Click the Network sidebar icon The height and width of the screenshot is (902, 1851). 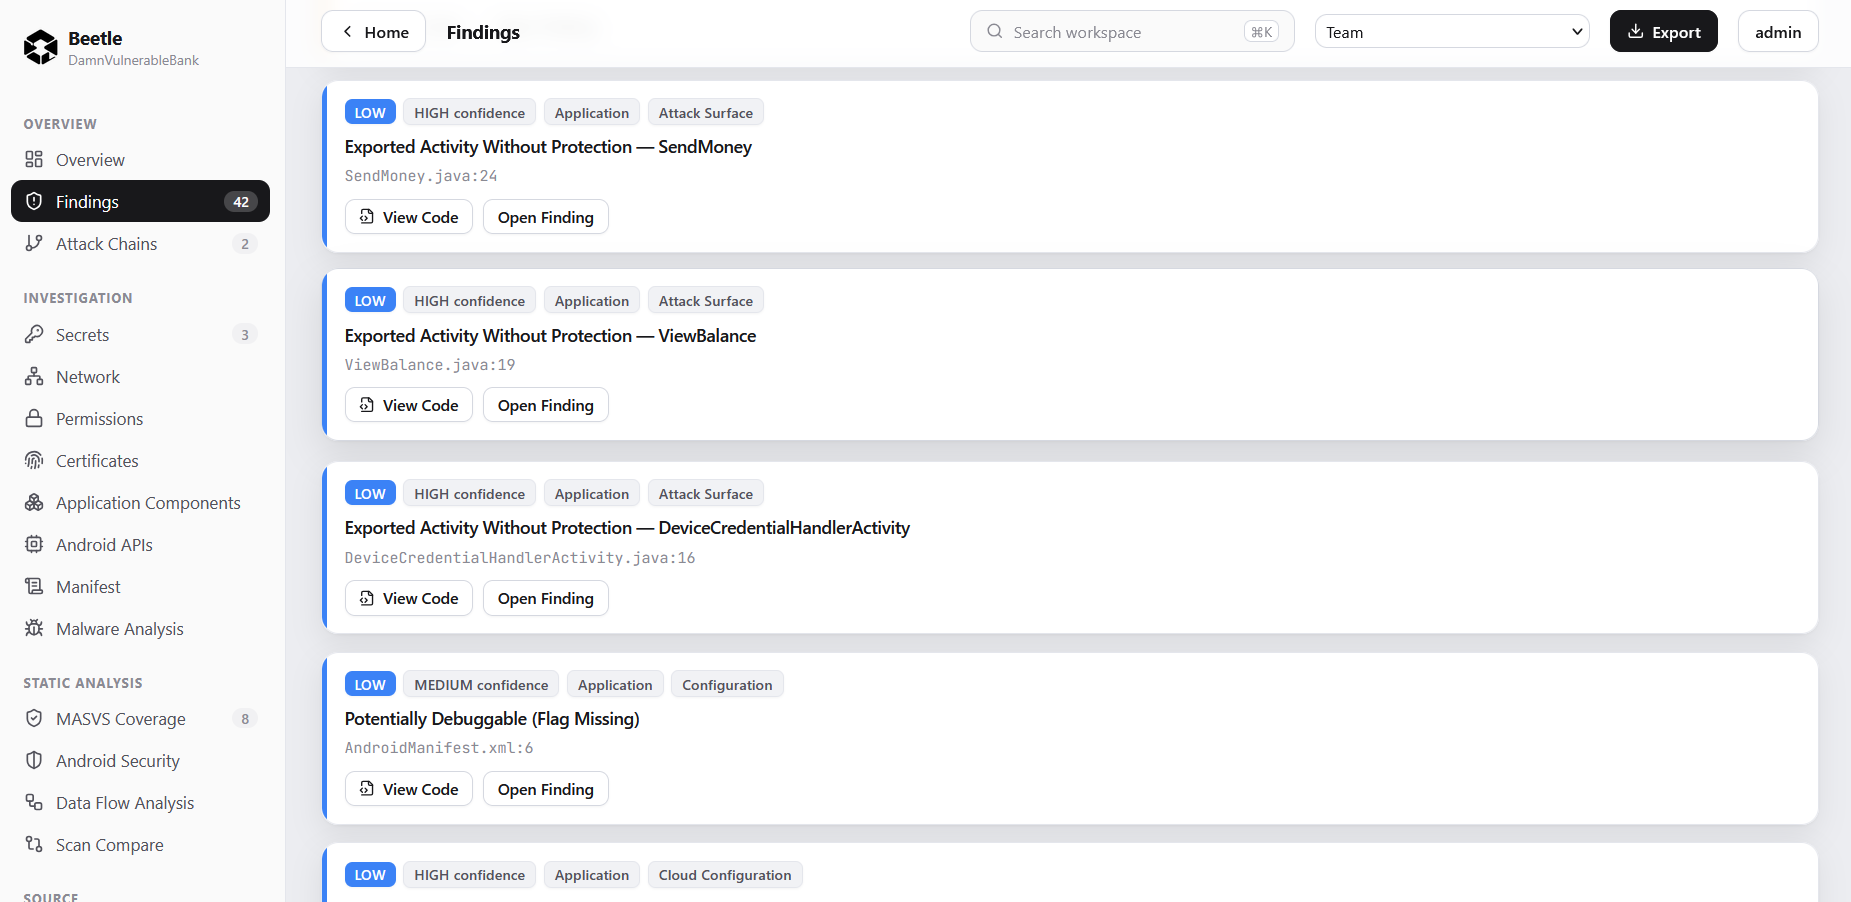point(34,376)
